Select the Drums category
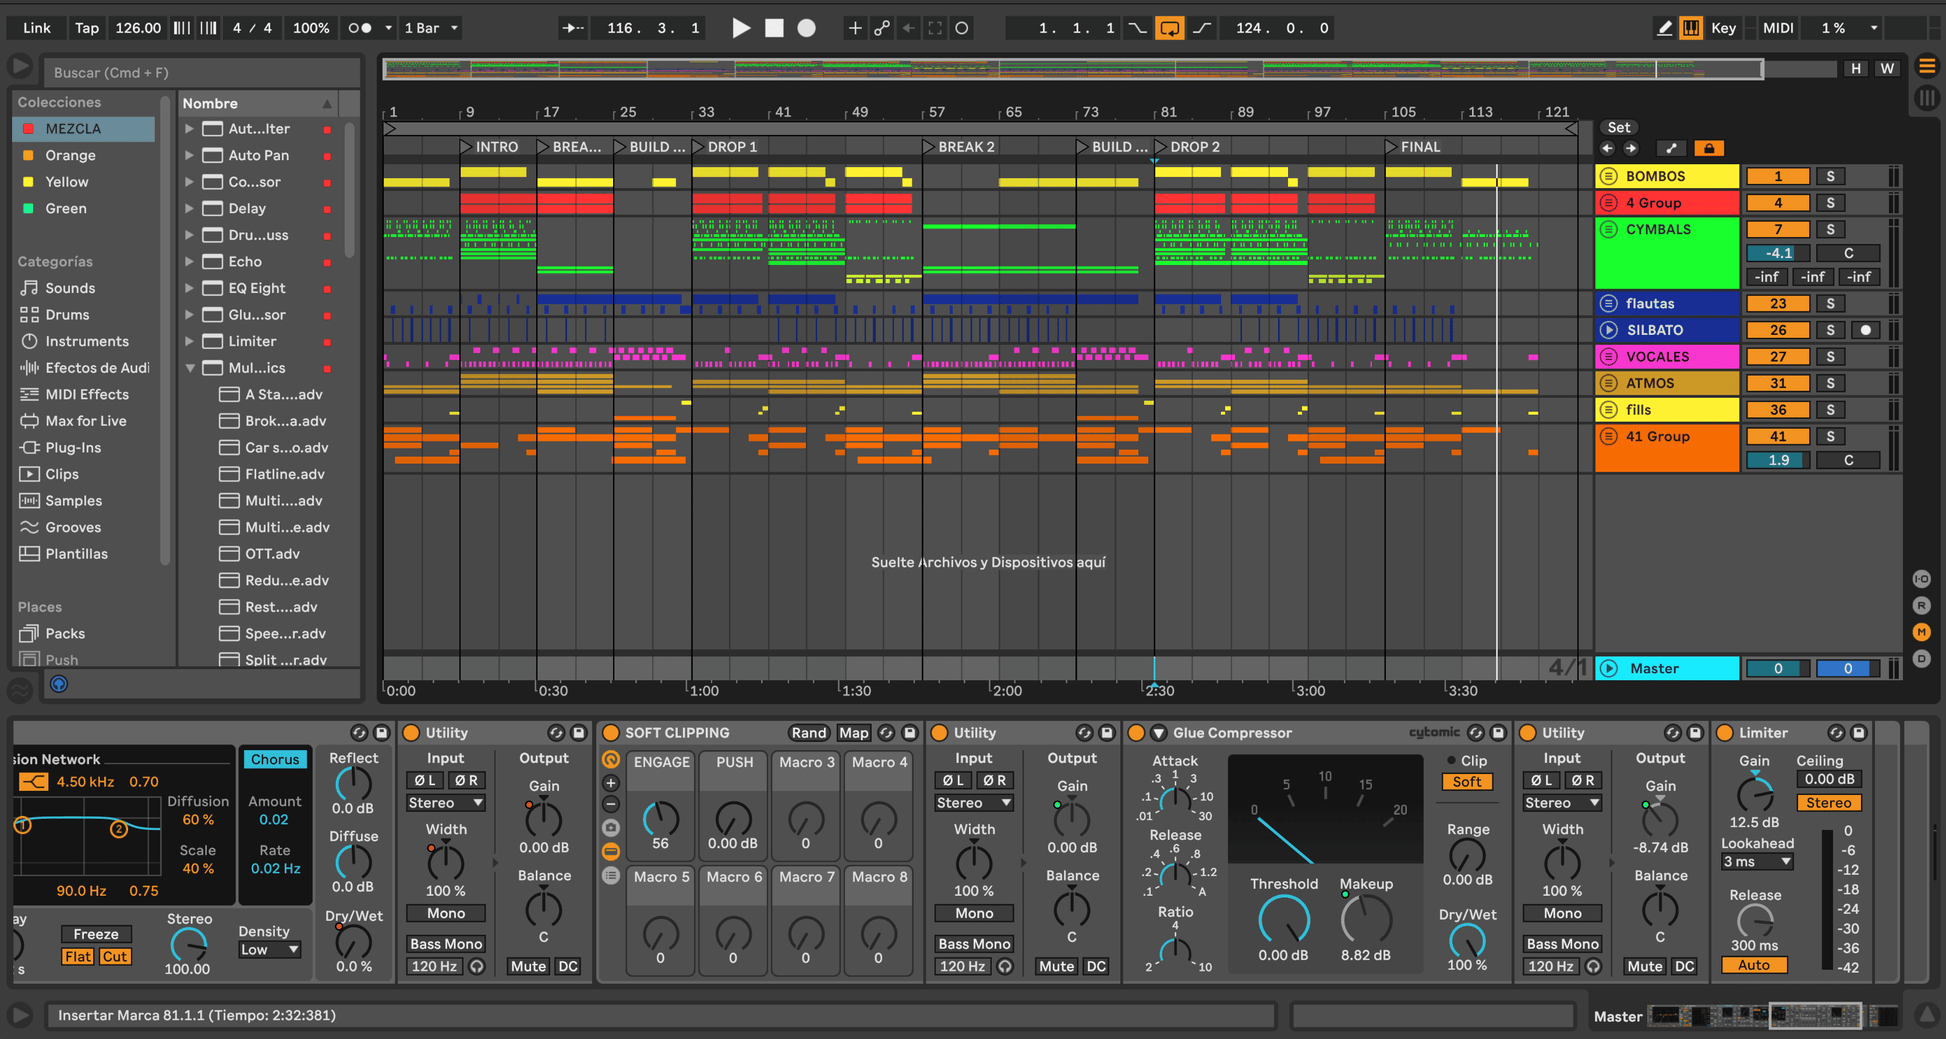Image resolution: width=1946 pixels, height=1039 pixels. pos(67,315)
